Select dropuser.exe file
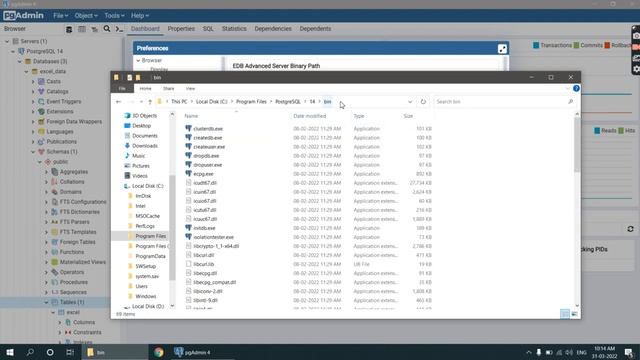This screenshot has width=640, height=360. [x=207, y=164]
